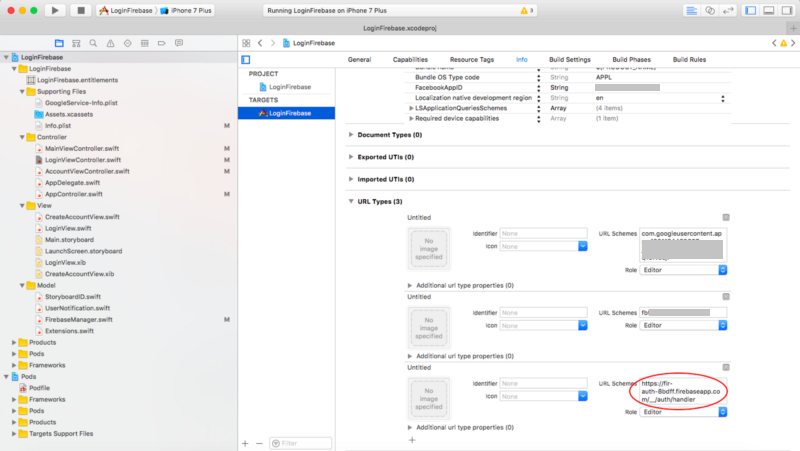Screen dimensions: 800x451
Task: Toggle the navigator panel visibility
Action: [751, 10]
